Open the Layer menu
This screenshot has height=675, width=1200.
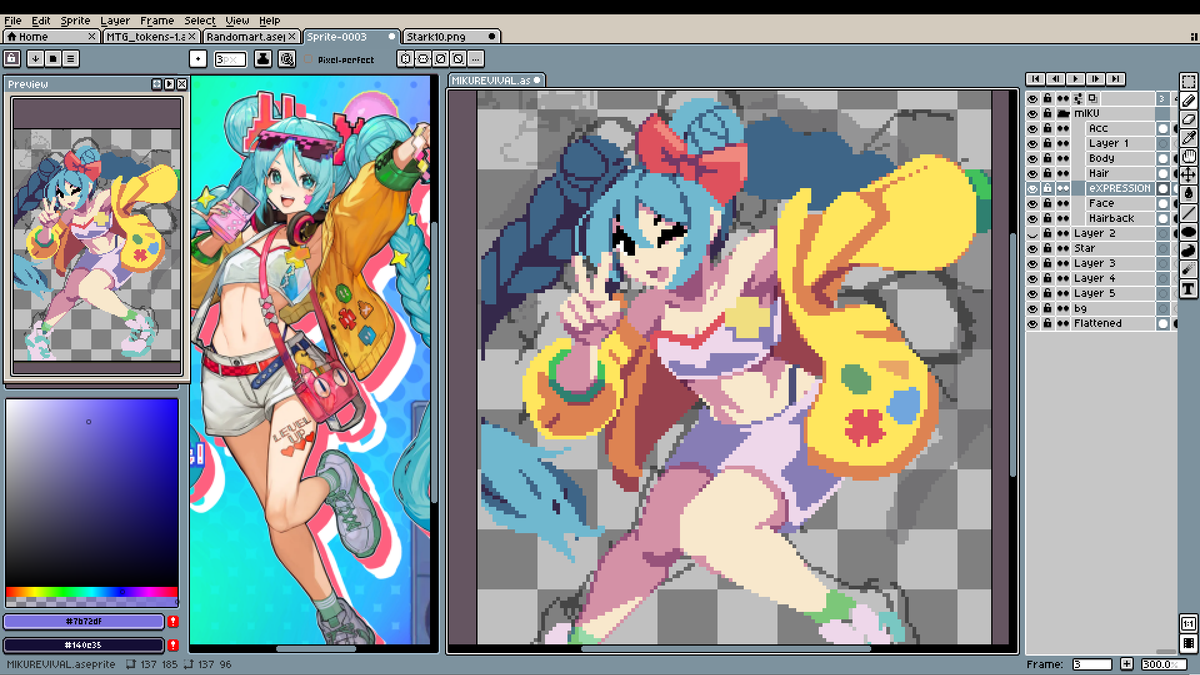115,20
